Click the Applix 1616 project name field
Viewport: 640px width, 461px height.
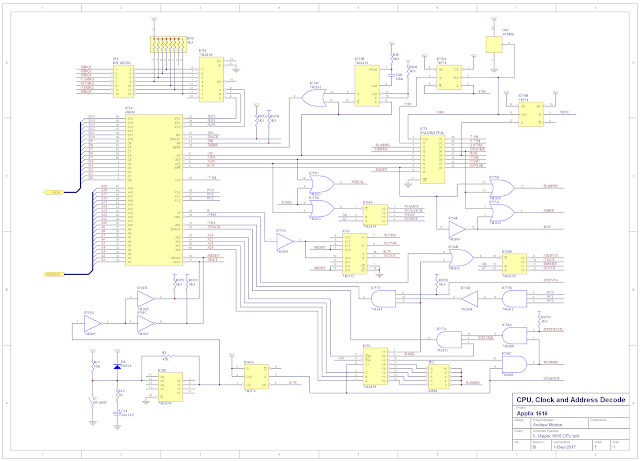(x=532, y=413)
